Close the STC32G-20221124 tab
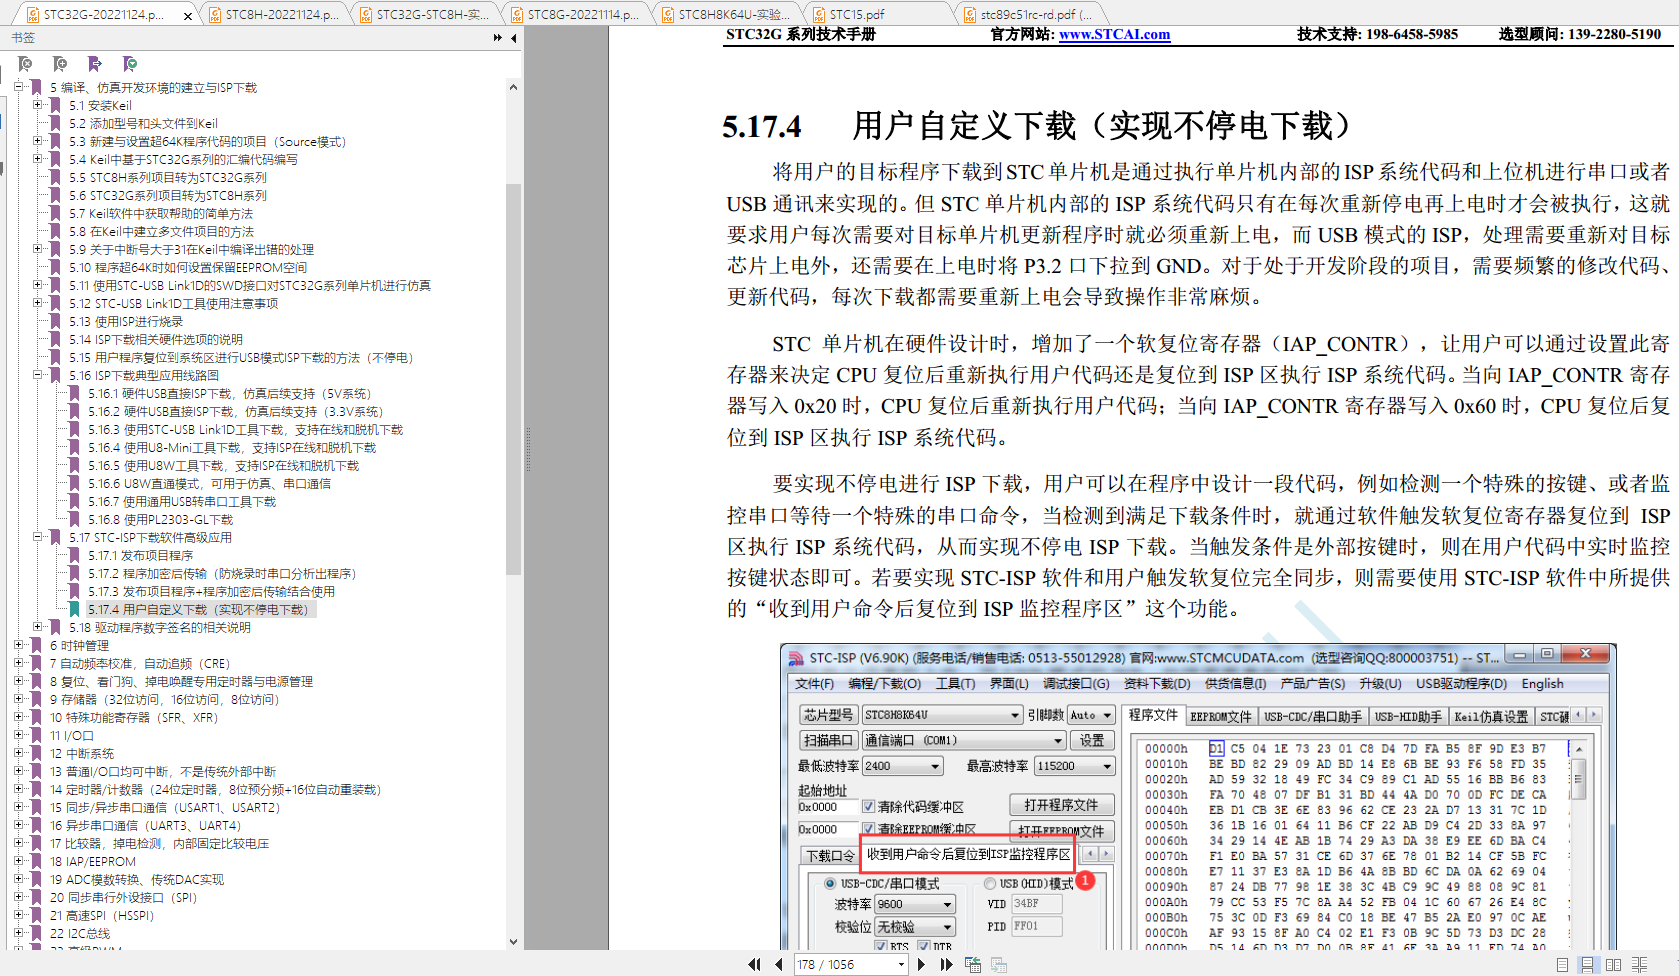This screenshot has width=1679, height=976. [x=188, y=15]
